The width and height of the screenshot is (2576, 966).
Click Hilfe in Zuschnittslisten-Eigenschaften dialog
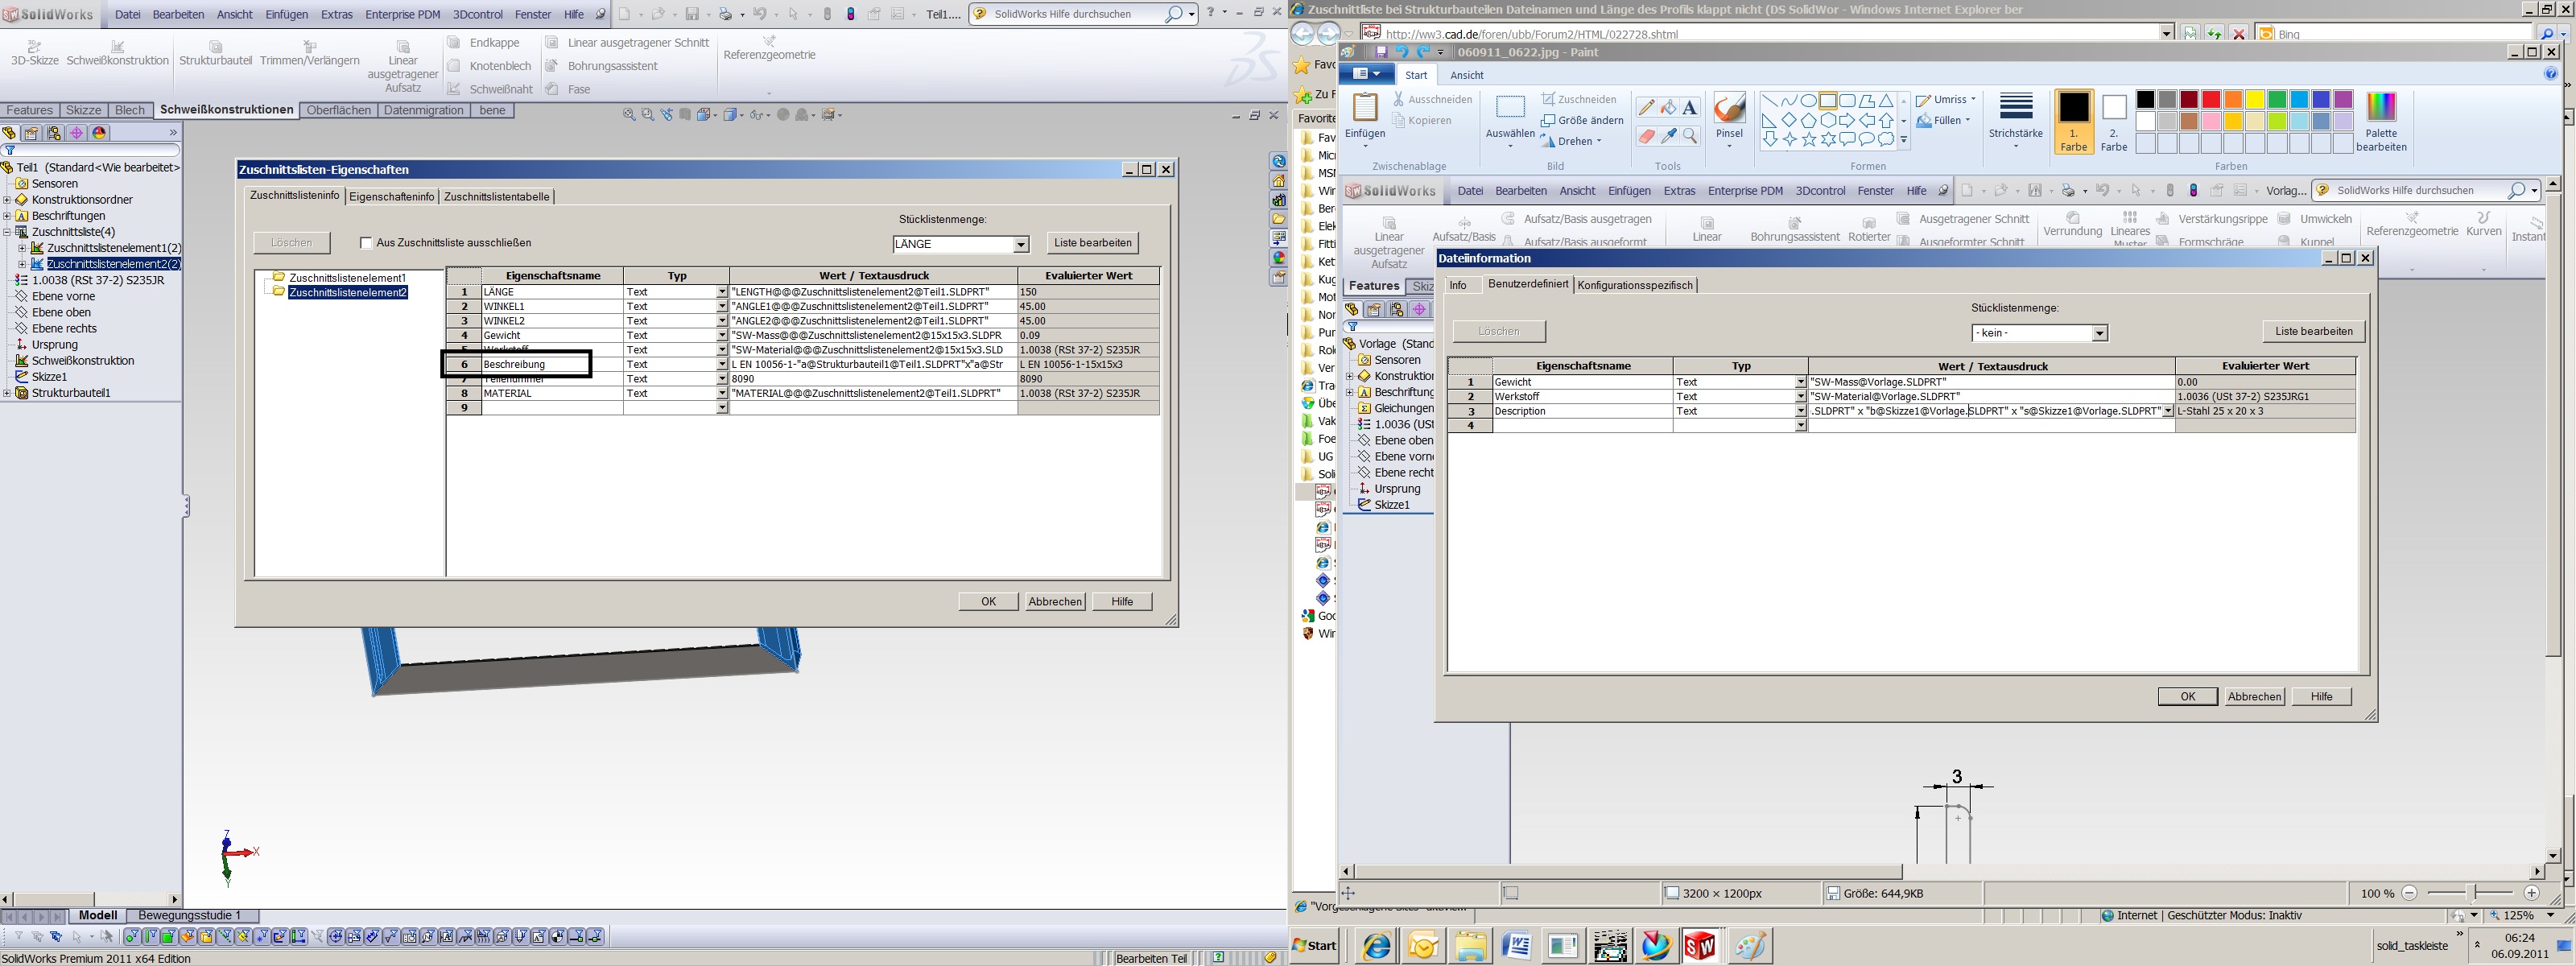[x=1122, y=602]
